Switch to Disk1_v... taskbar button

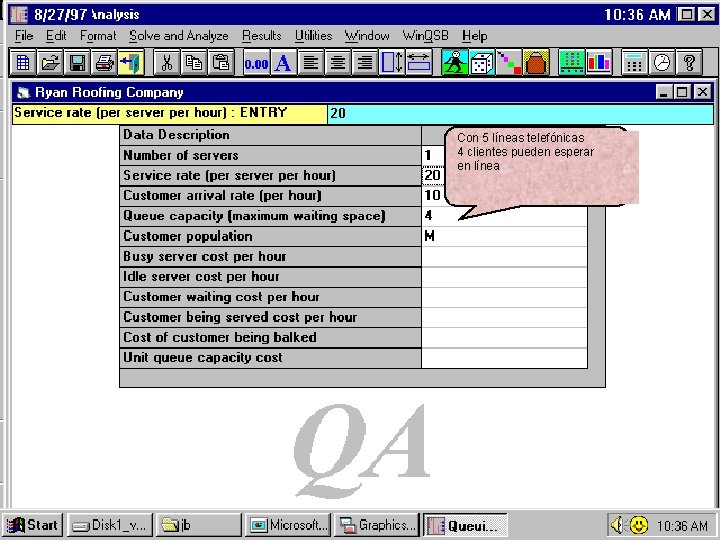click(x=109, y=525)
